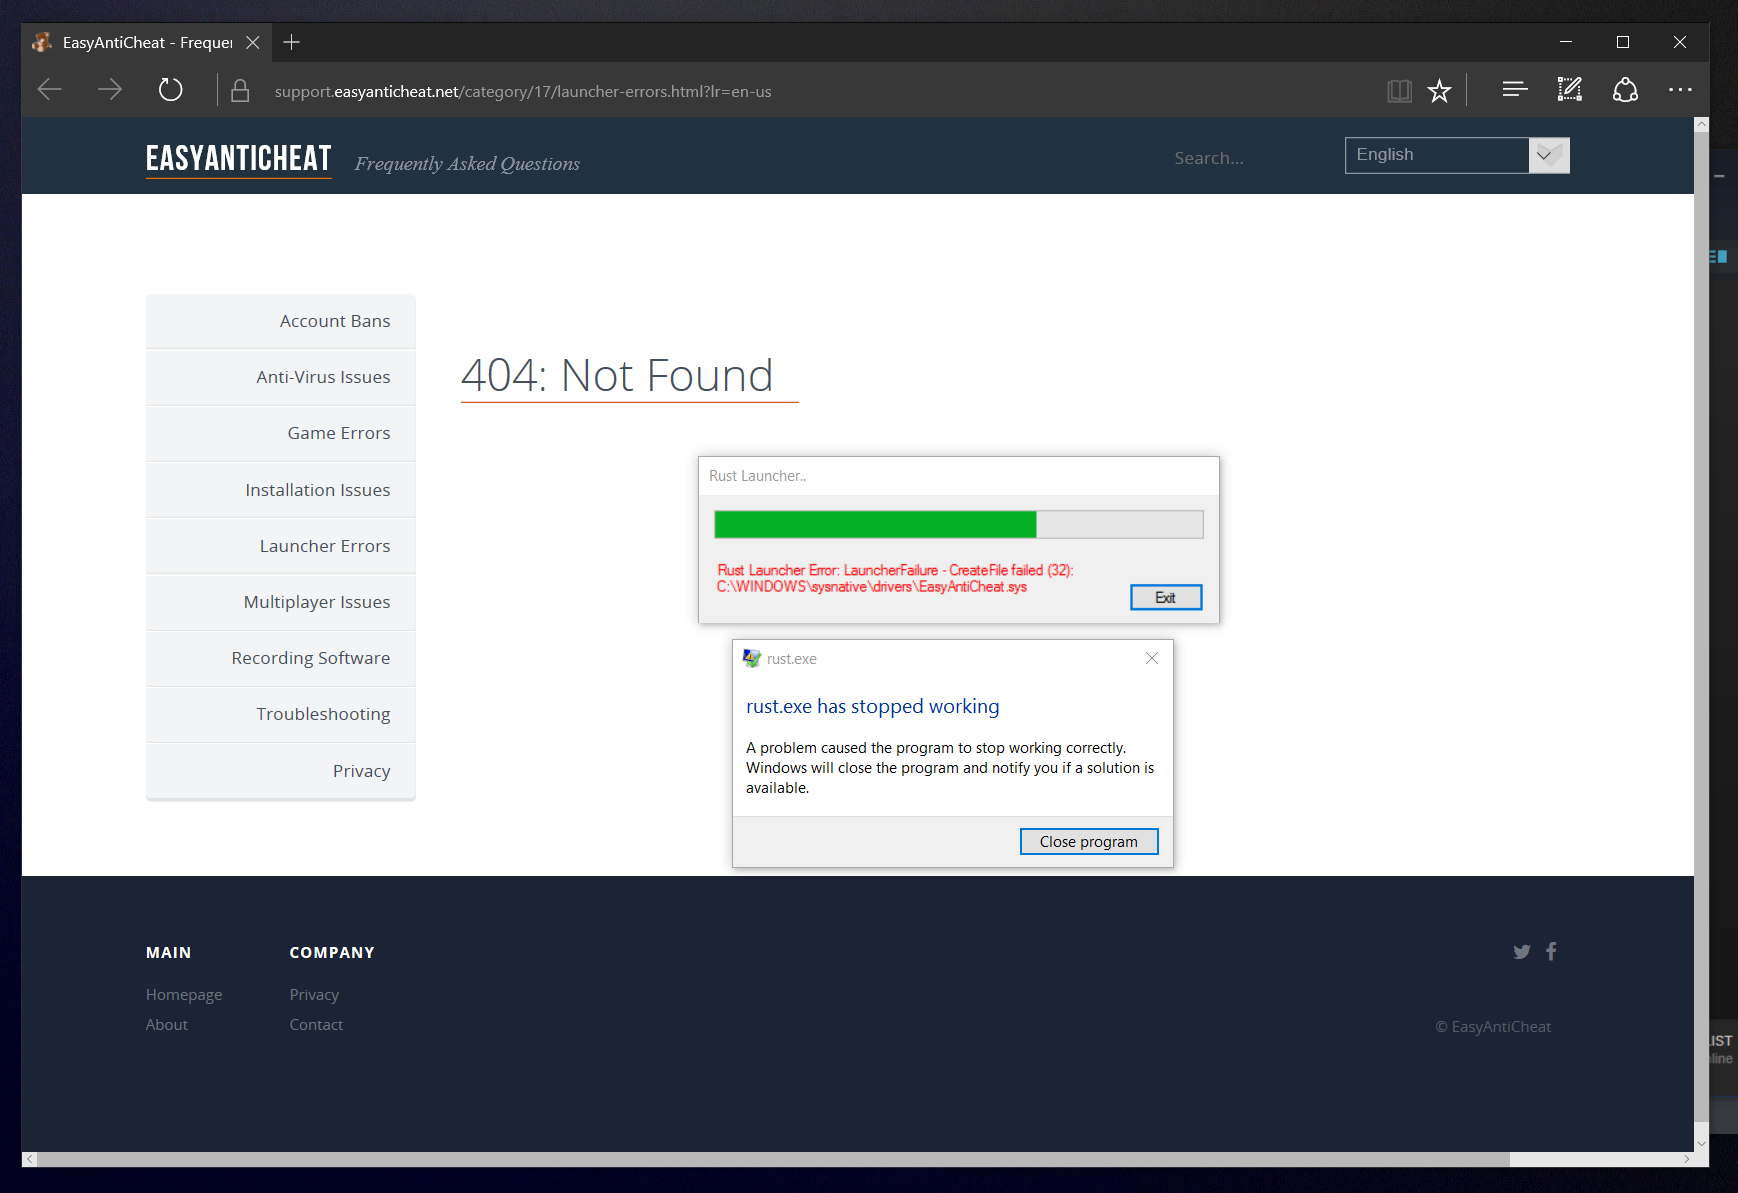Screen dimensions: 1738x1193
Task: Refresh the page with the reload icon
Action: pyautogui.click(x=171, y=90)
